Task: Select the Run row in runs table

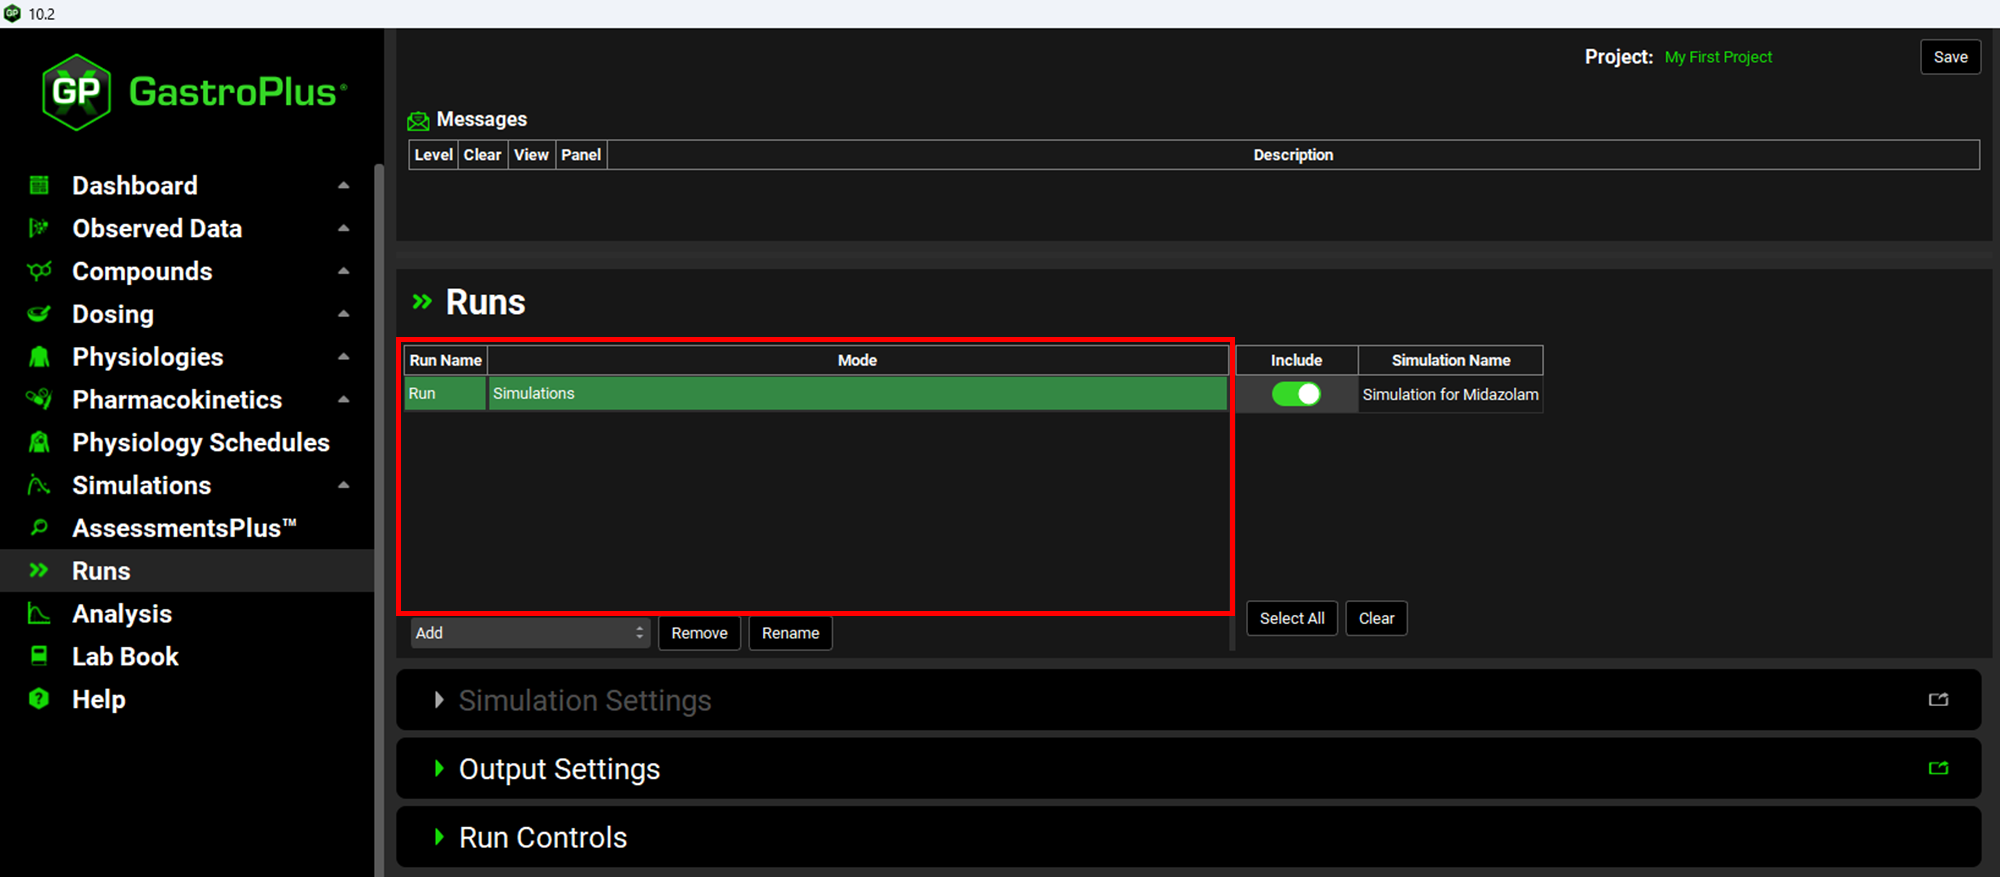Action: (444, 394)
